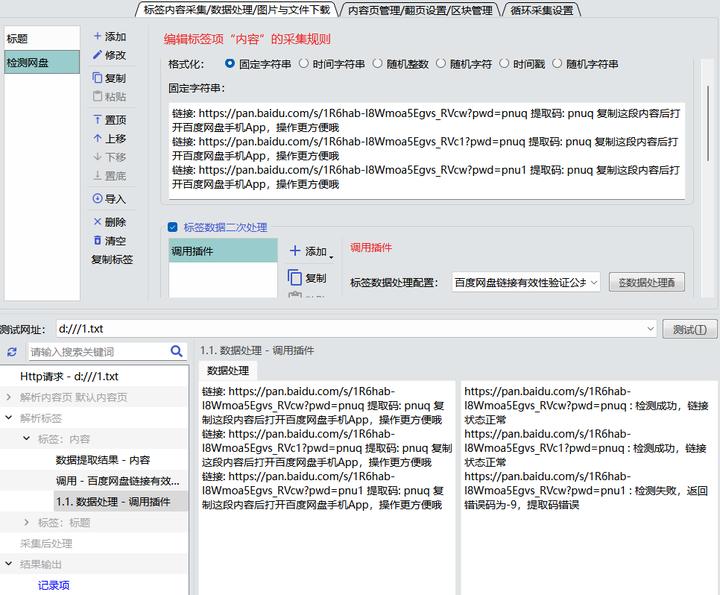This screenshot has width=720, height=595.
Task: Switch to 循环采集设置 tab
Action: click(x=542, y=10)
